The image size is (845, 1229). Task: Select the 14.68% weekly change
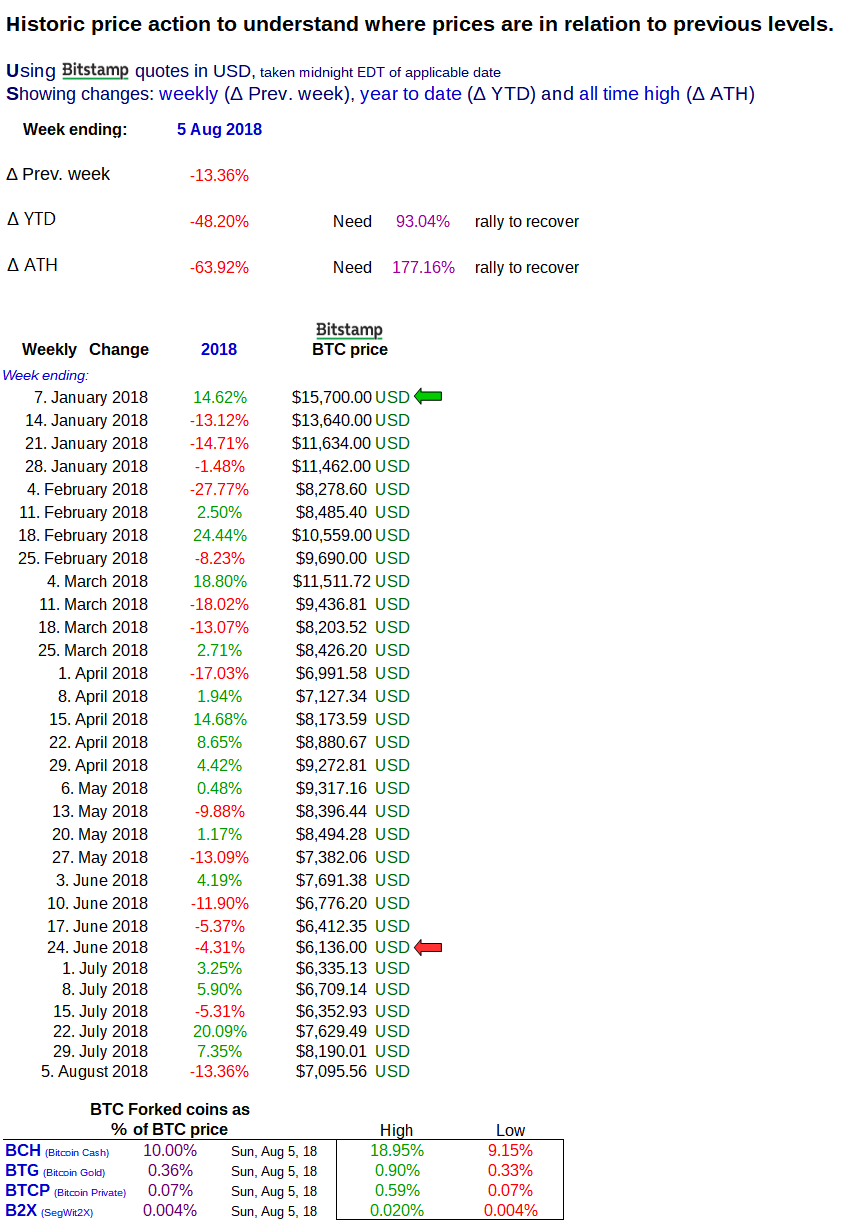coord(220,719)
